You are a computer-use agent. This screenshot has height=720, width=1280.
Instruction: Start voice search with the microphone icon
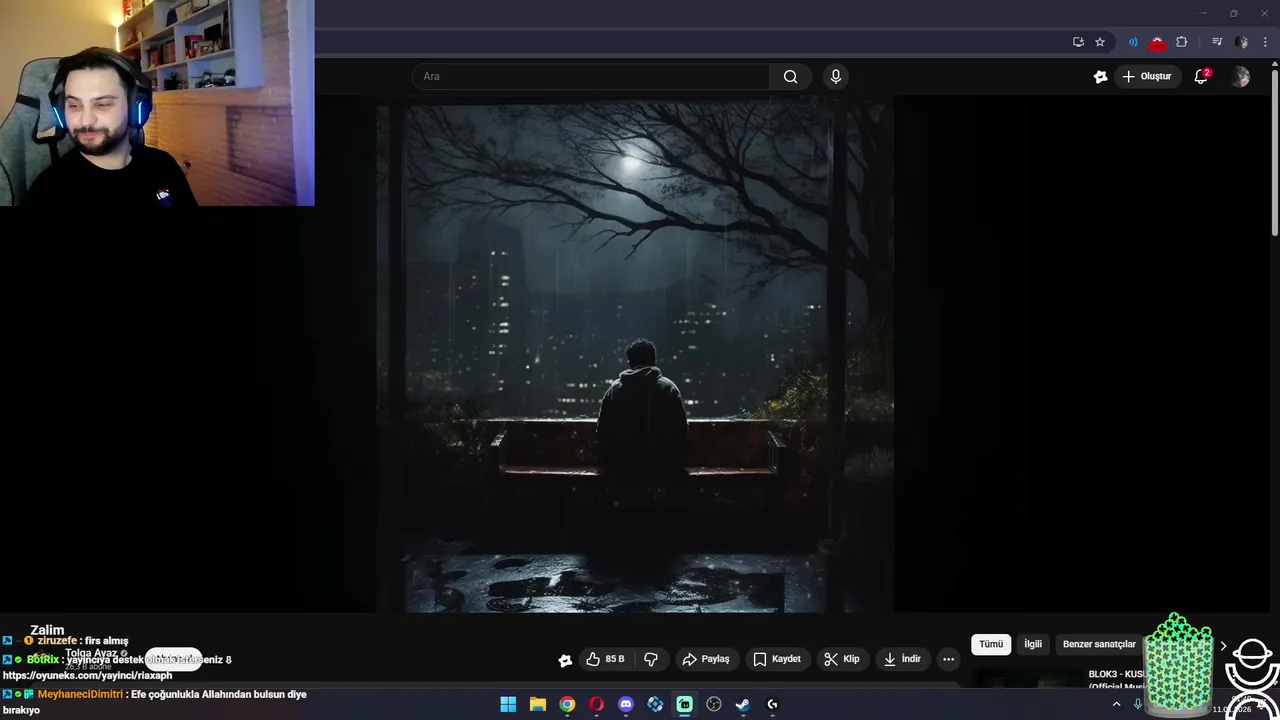pos(836,77)
